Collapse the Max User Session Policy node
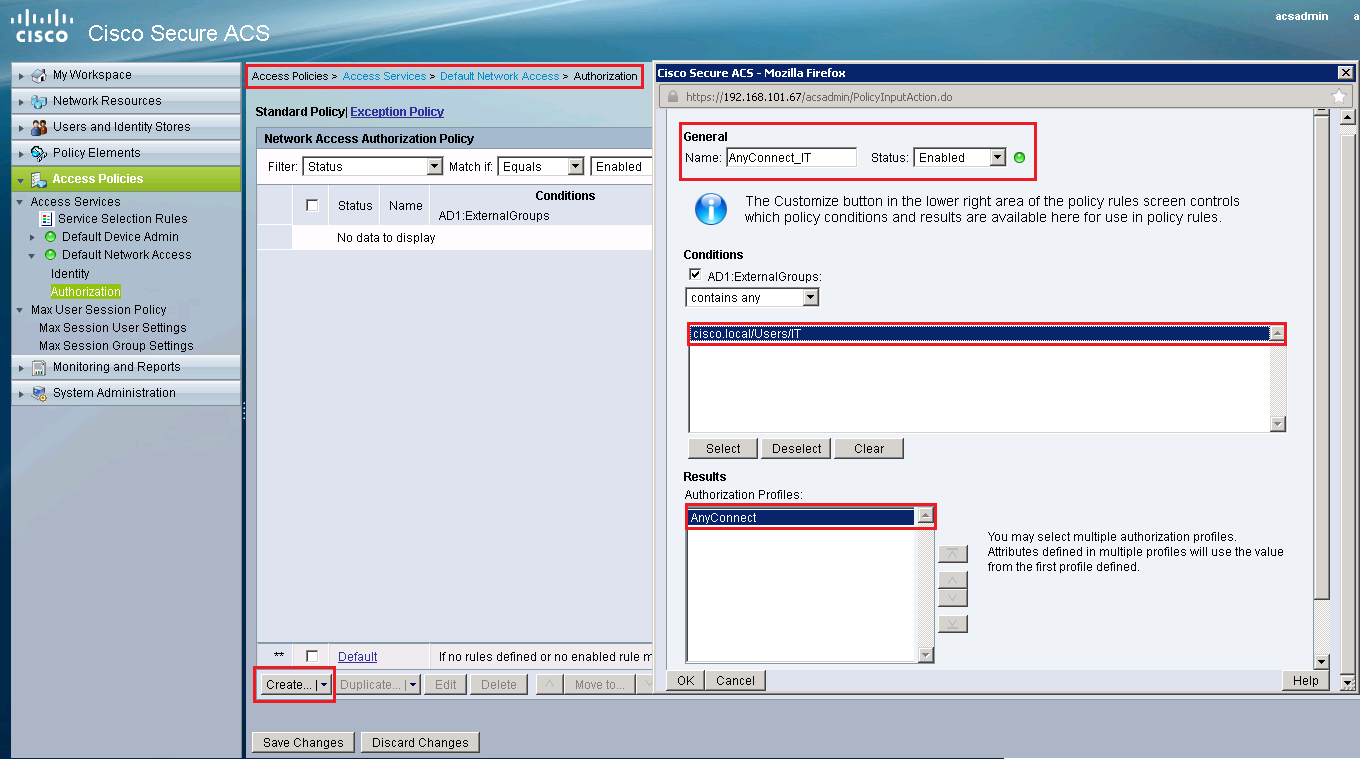Screen dimensions: 1360x759 point(20,310)
